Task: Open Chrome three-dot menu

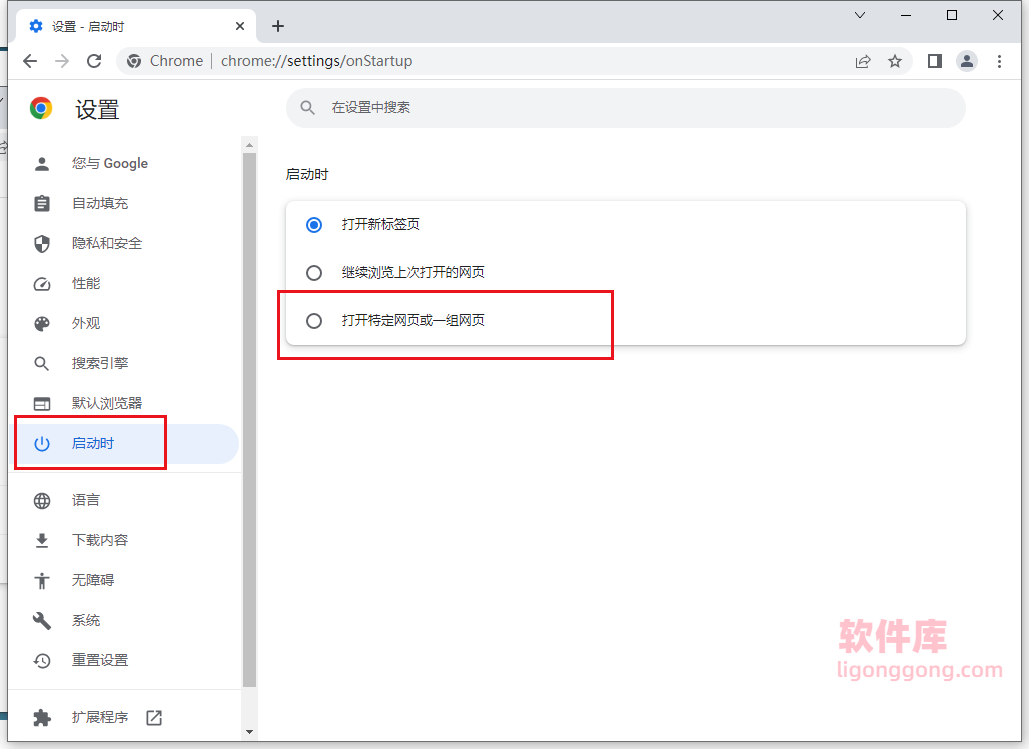Action: [x=999, y=61]
